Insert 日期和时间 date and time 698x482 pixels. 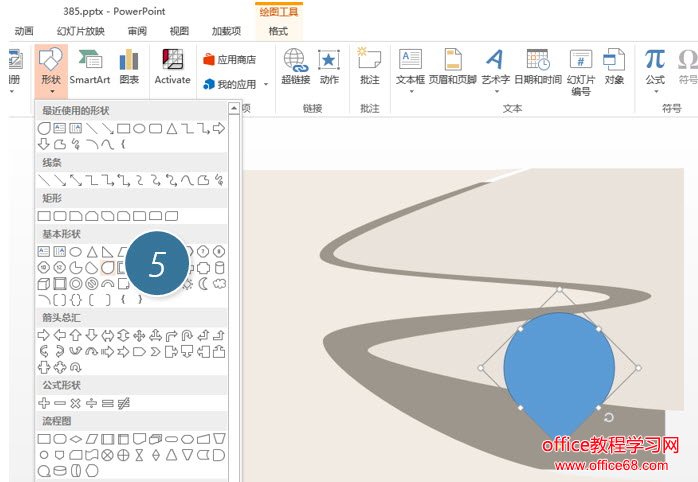(x=537, y=66)
